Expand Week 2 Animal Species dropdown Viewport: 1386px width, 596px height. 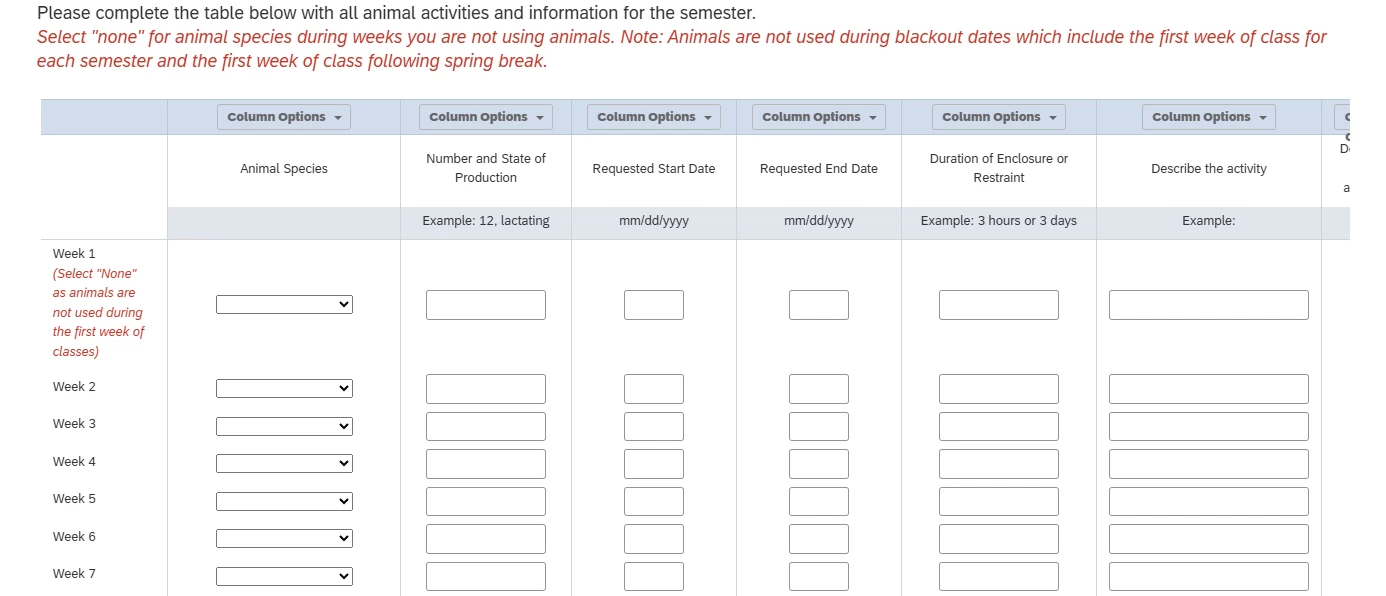click(x=285, y=388)
